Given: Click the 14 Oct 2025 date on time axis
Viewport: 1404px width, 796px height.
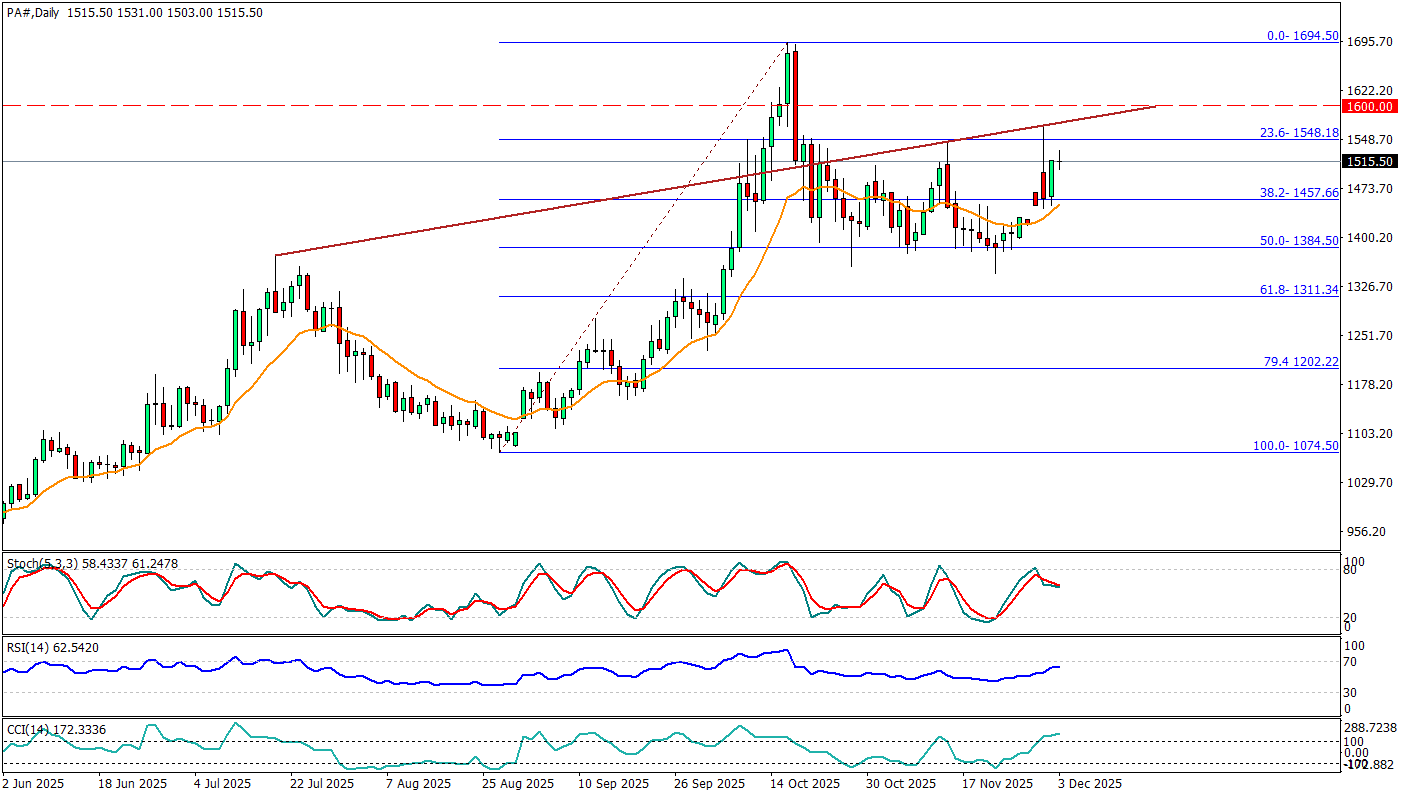Looking at the screenshot, I should pyautogui.click(x=806, y=784).
